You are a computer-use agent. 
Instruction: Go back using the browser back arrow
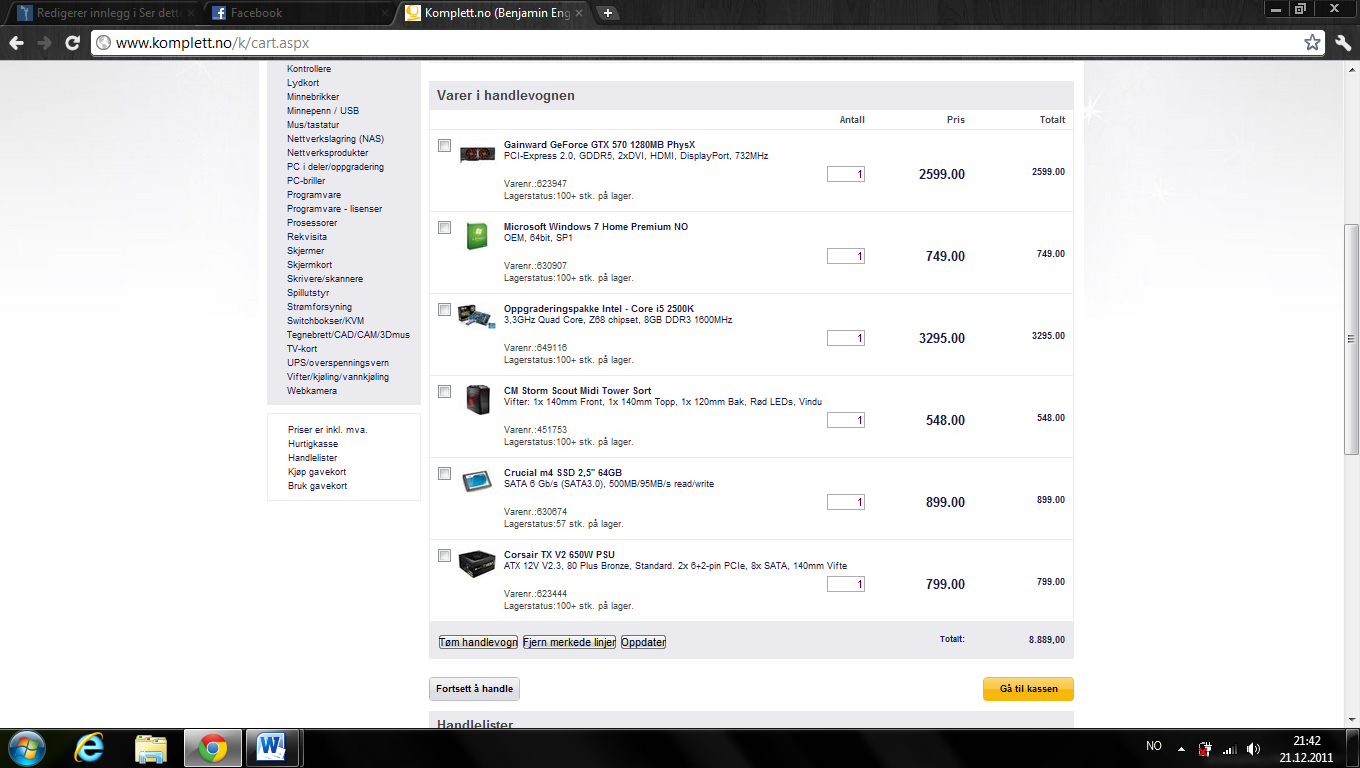[16, 43]
